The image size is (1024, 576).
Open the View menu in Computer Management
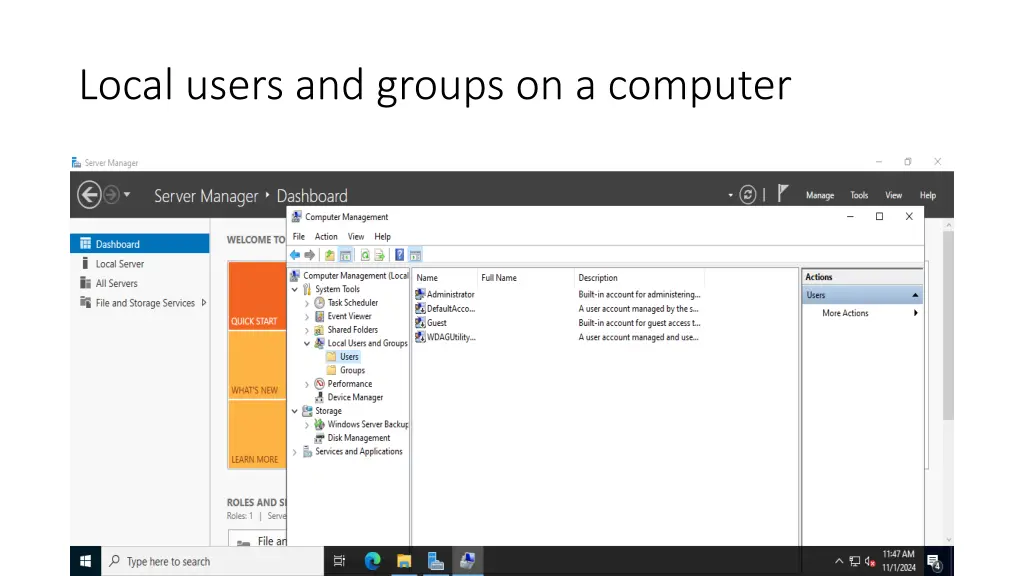356,236
